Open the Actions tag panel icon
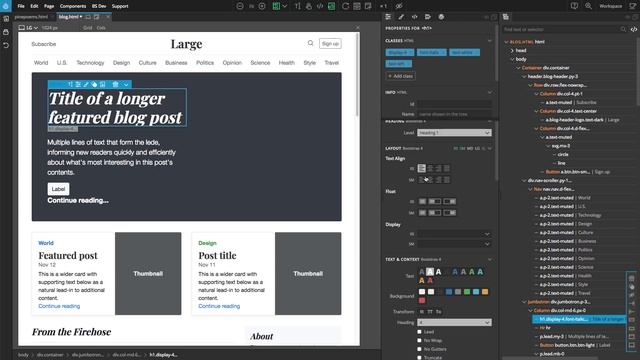This screenshot has height=360, width=640. pyautogui.click(x=427, y=17)
